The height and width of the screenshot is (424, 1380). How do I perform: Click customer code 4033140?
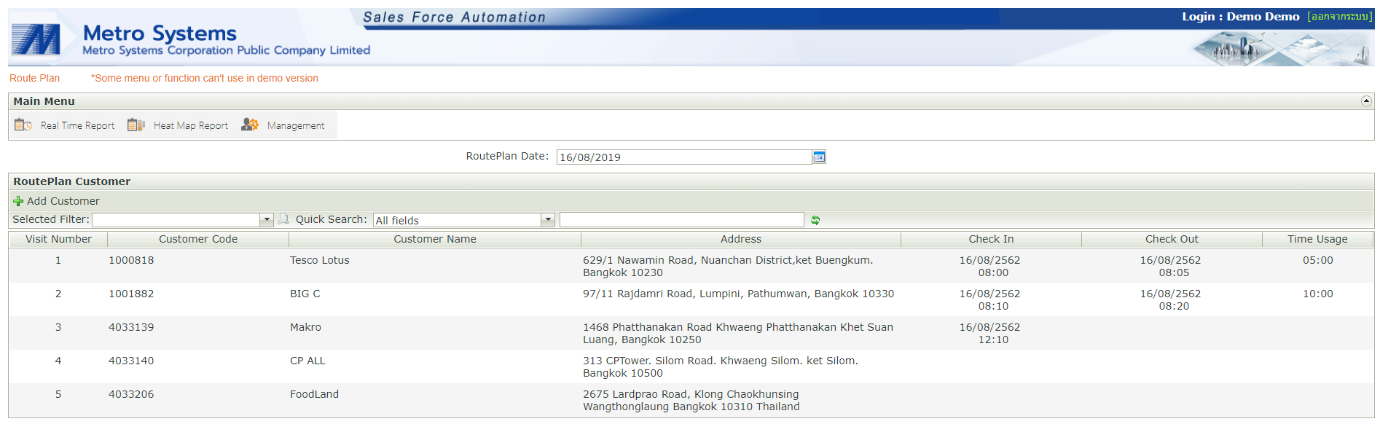[132, 360]
